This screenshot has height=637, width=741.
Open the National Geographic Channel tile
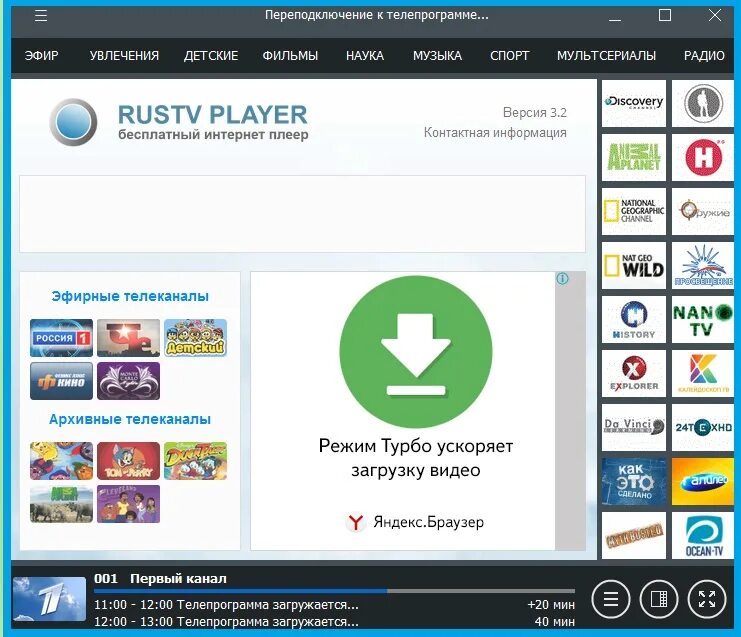click(634, 211)
